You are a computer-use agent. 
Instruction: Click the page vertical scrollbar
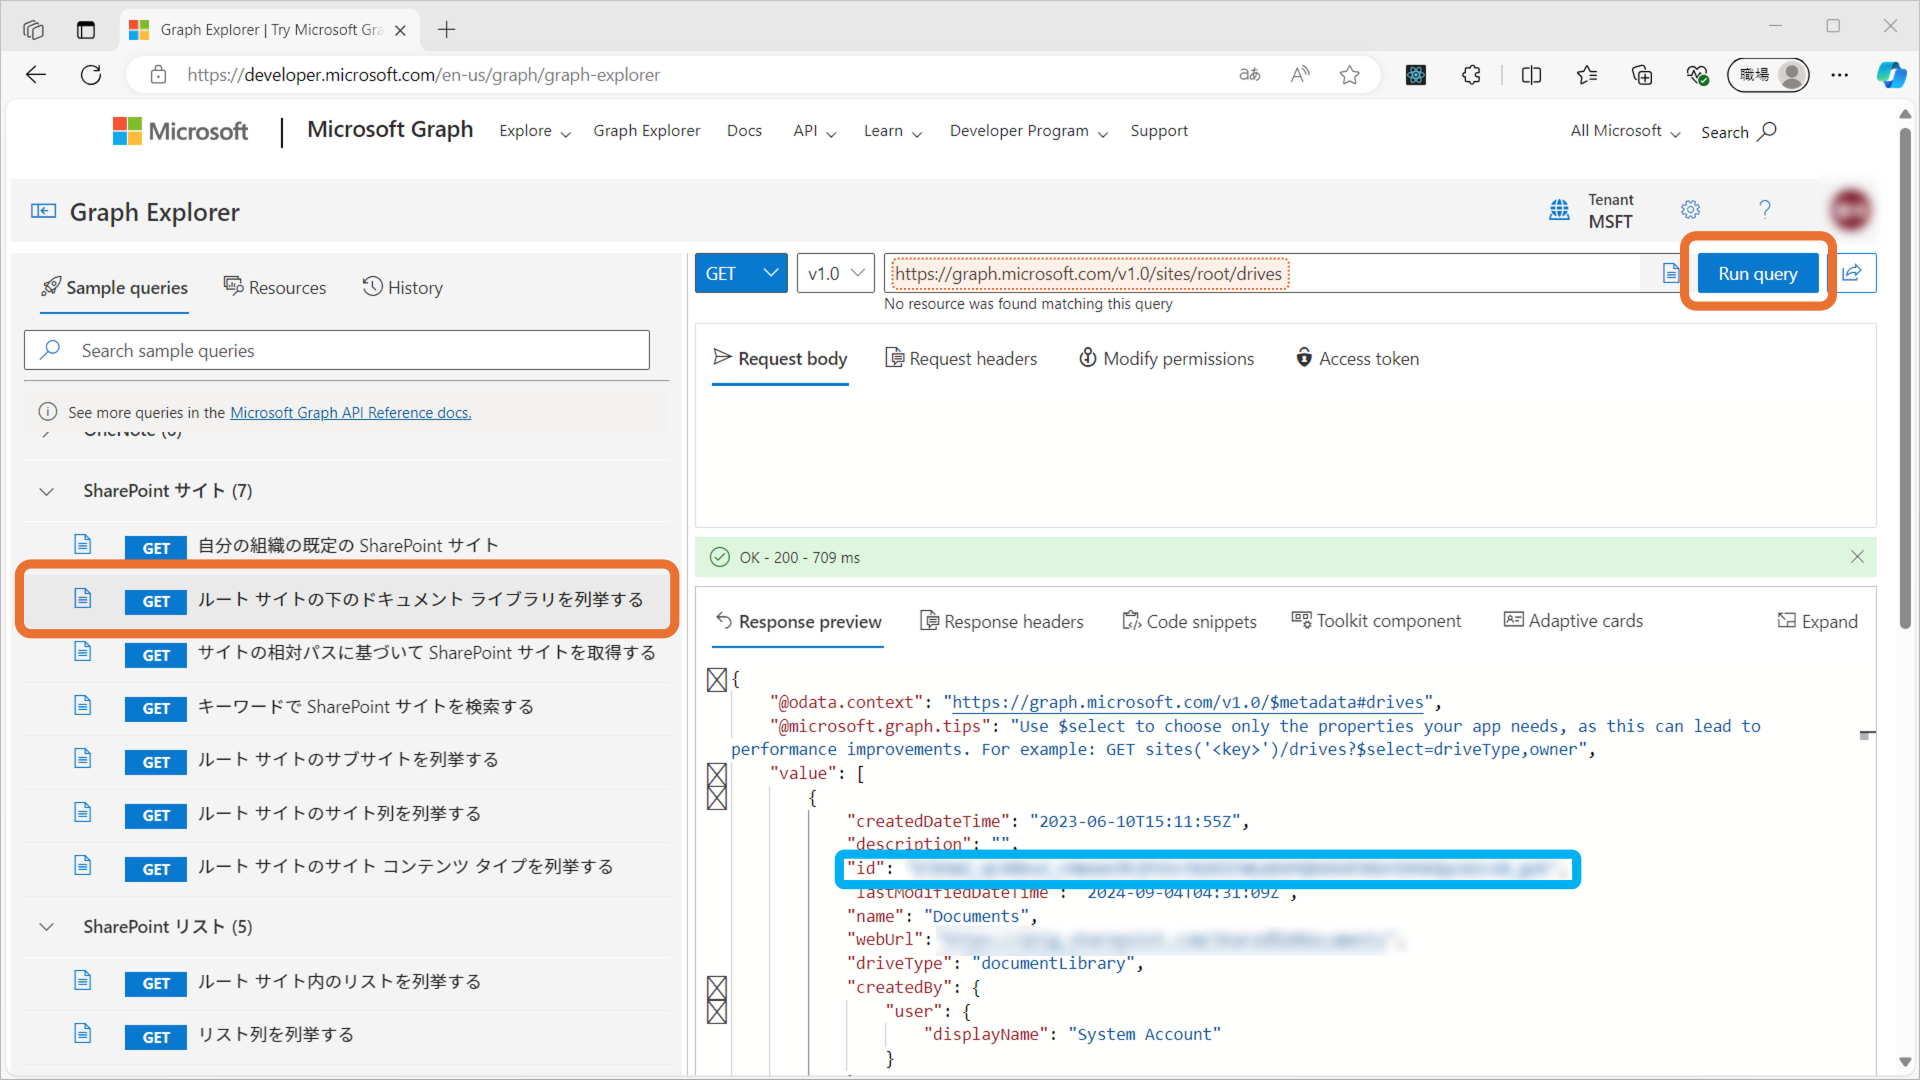point(1905,380)
